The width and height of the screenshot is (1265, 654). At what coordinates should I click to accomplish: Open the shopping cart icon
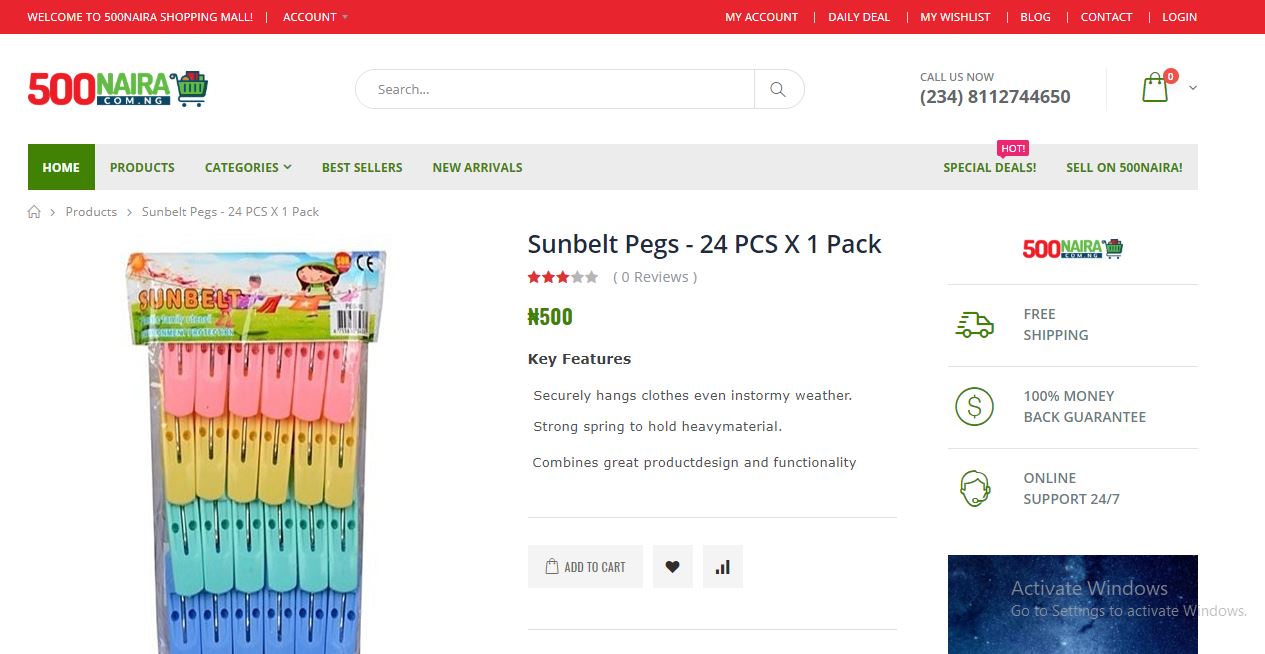coord(1155,87)
